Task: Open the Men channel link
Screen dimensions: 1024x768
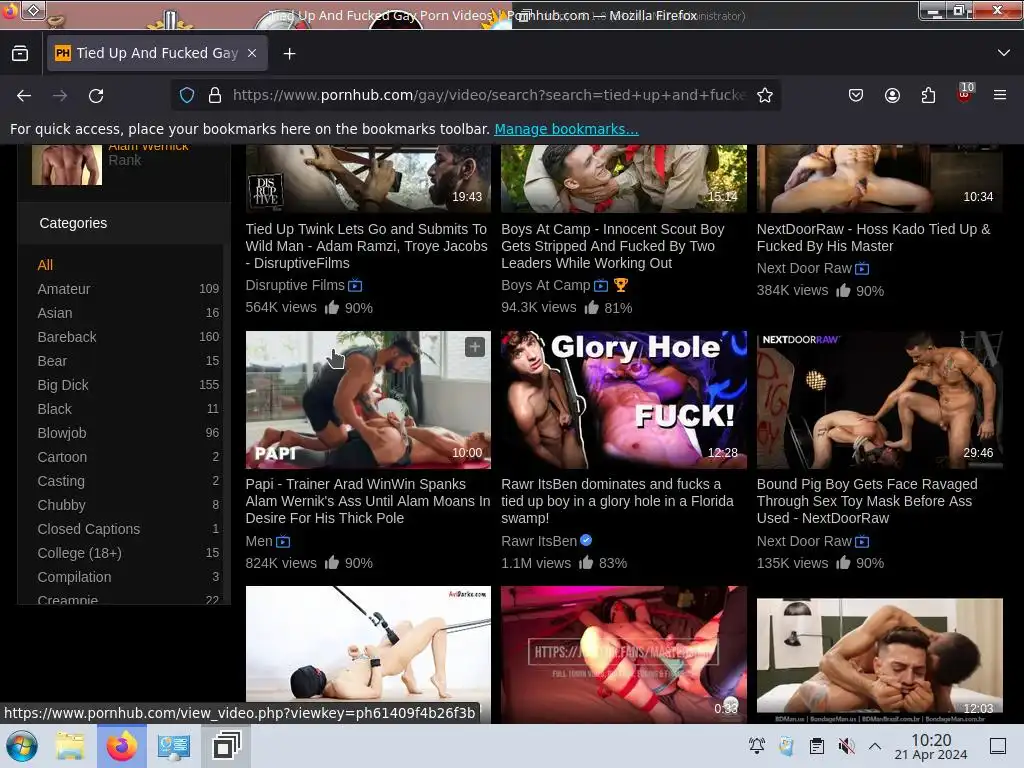Action: pyautogui.click(x=259, y=541)
